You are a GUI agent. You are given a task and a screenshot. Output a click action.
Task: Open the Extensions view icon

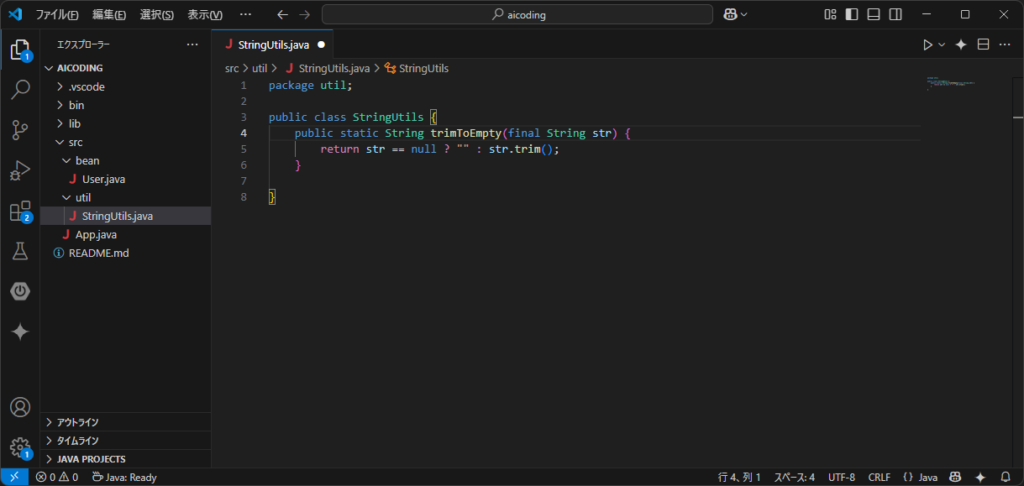pos(20,211)
